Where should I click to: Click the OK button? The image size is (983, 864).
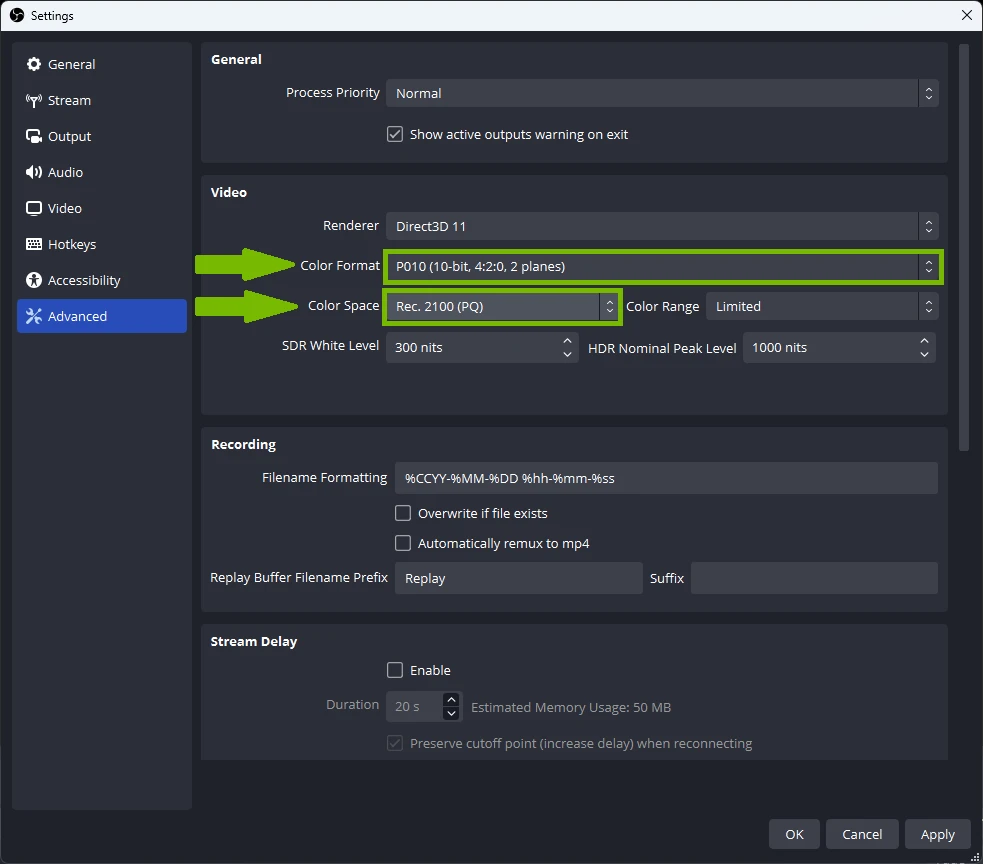794,834
